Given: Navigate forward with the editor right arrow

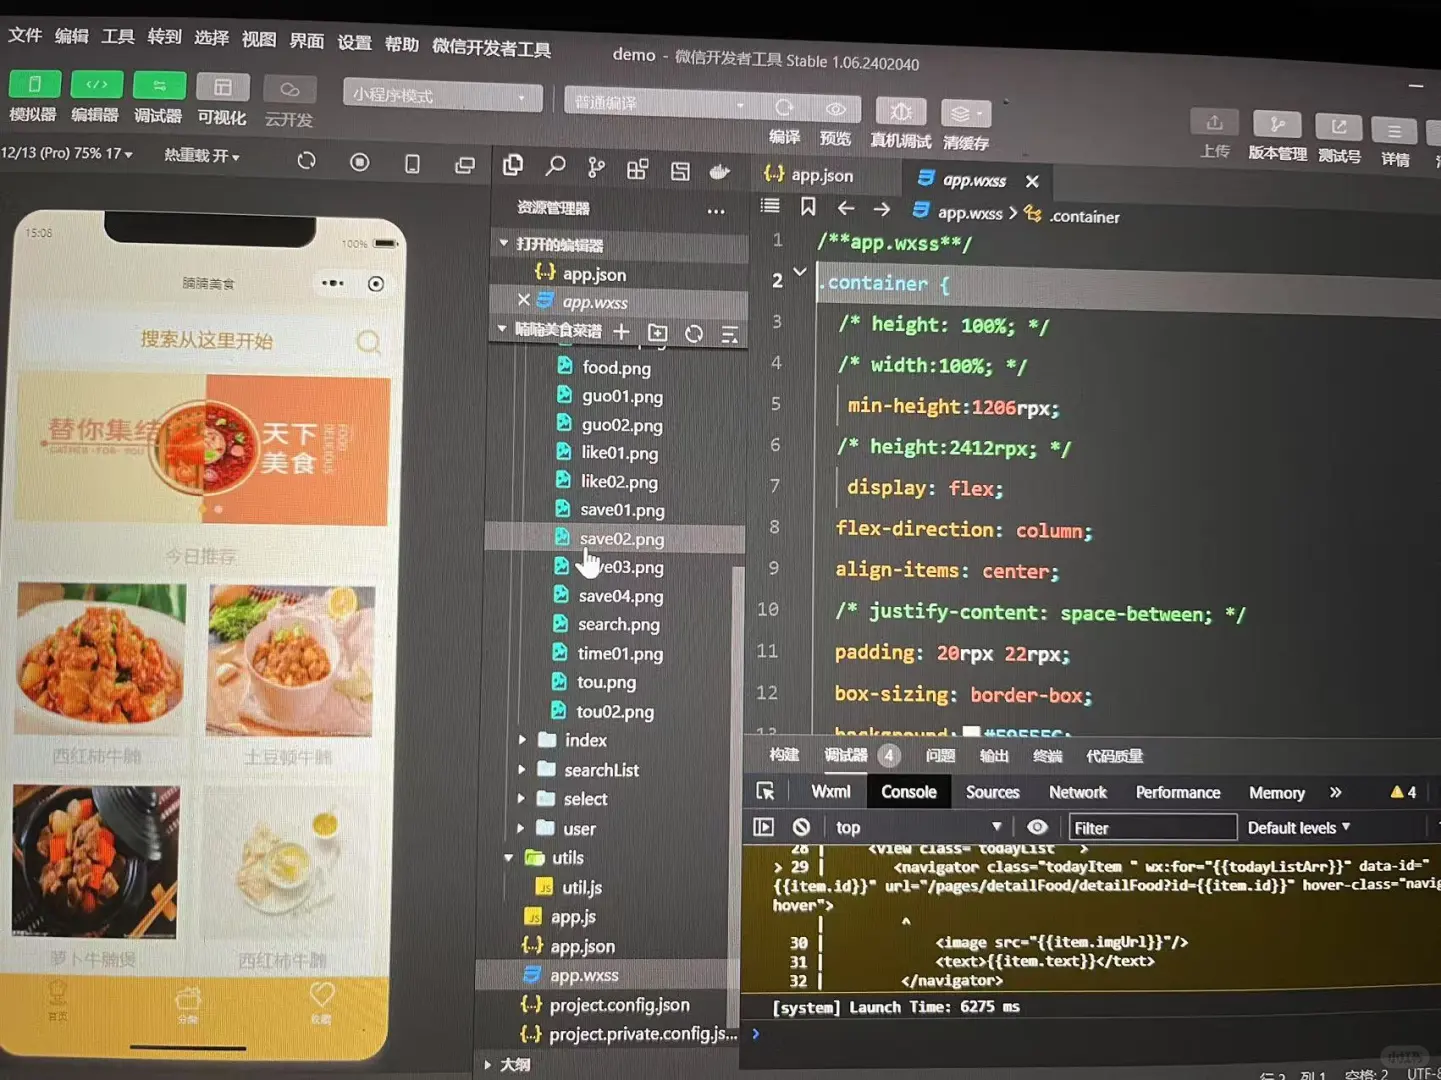Looking at the screenshot, I should pyautogui.click(x=881, y=209).
